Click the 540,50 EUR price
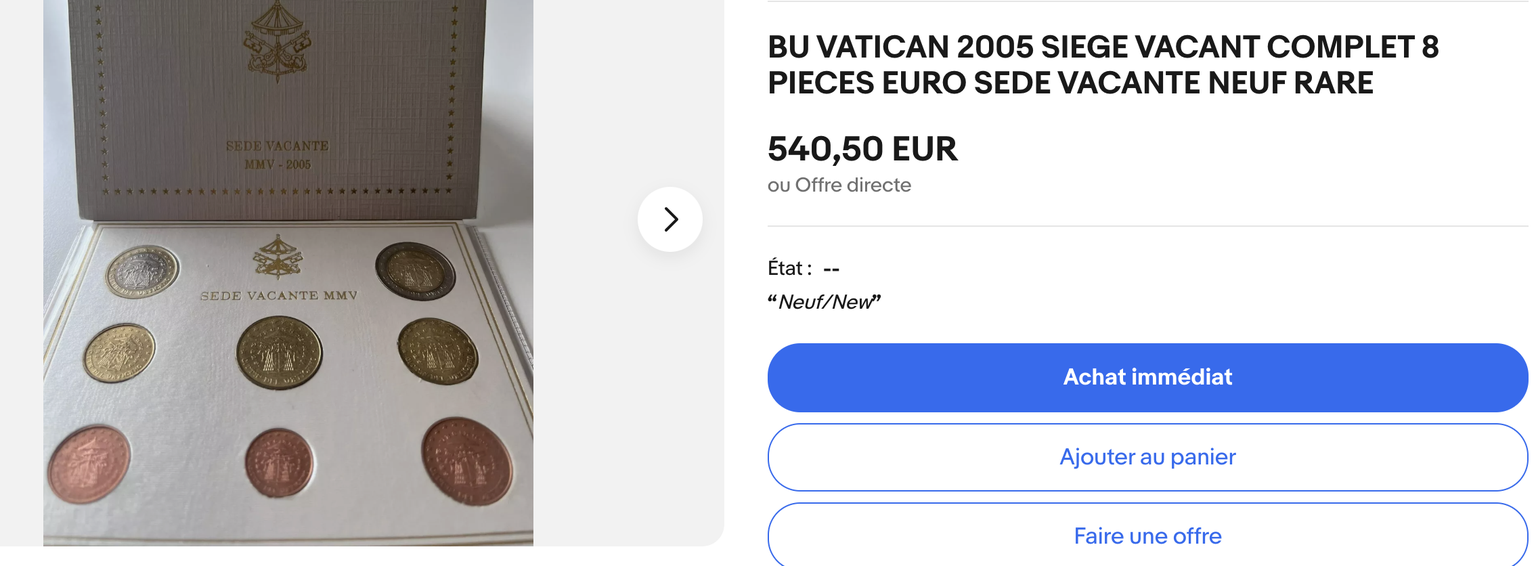This screenshot has width=1536, height=566. tap(862, 149)
